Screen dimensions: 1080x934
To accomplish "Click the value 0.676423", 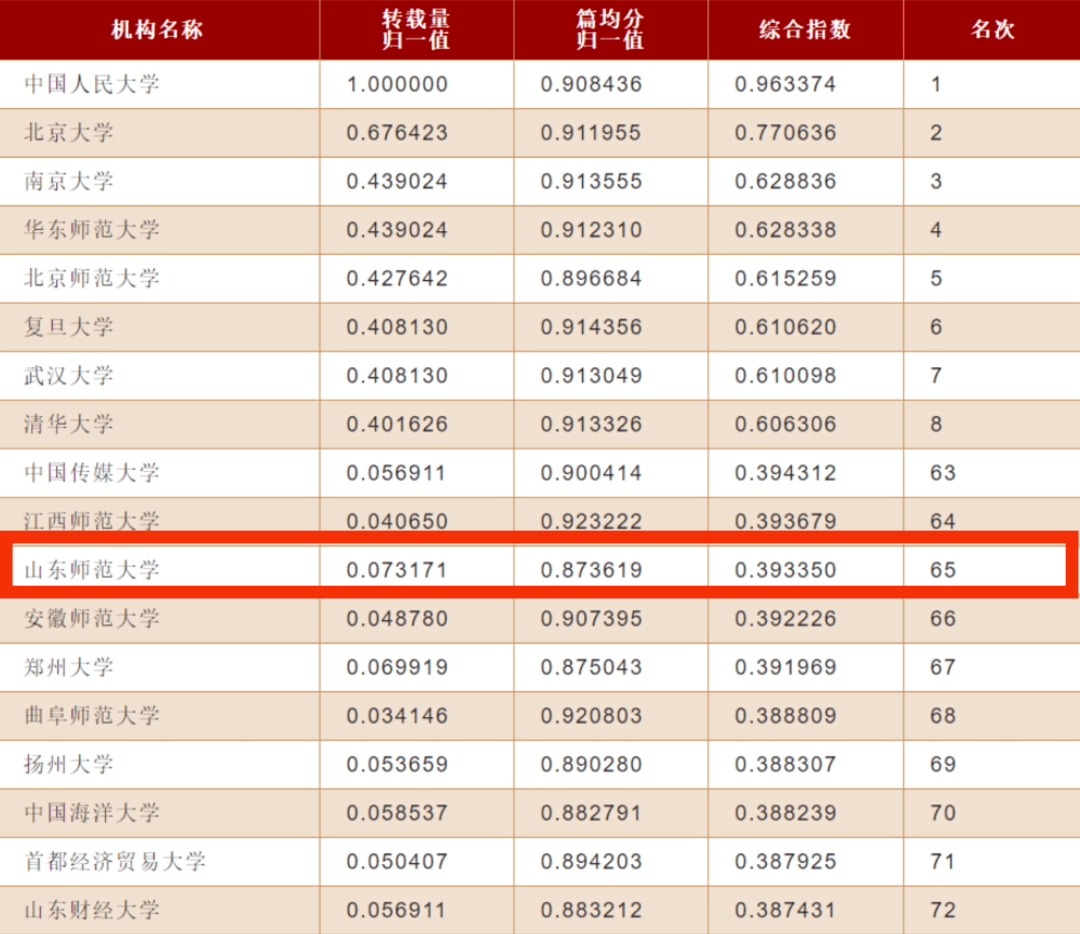I will coord(397,132).
